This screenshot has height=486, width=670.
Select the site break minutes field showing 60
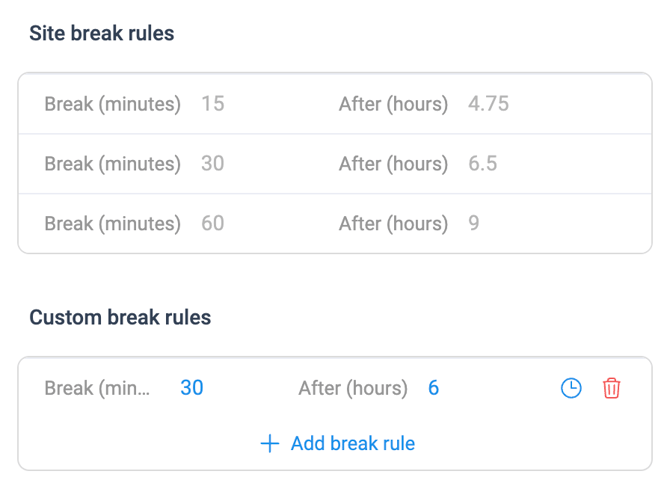(x=213, y=223)
